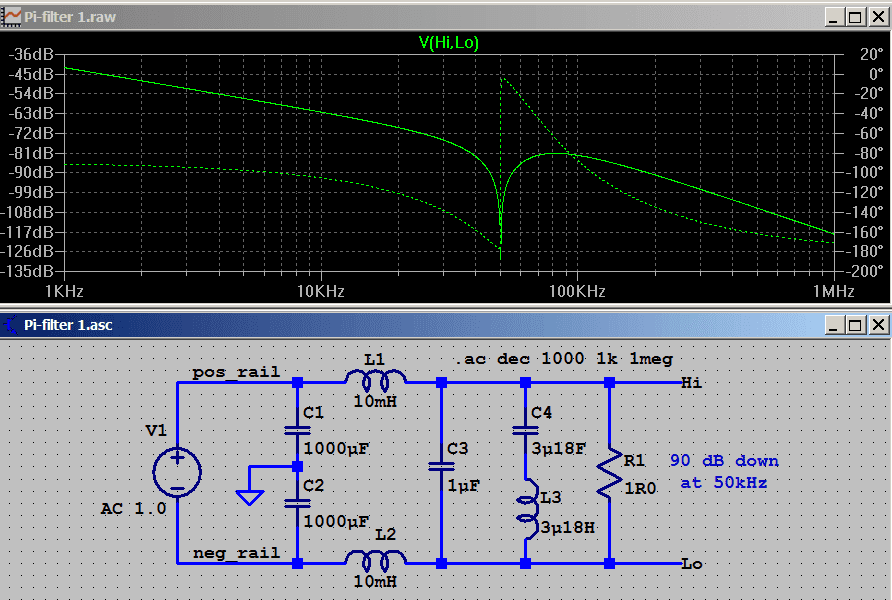892x600 pixels.
Task: Maximize the Pi-filter 1.raw plot window
Action: 854,17
